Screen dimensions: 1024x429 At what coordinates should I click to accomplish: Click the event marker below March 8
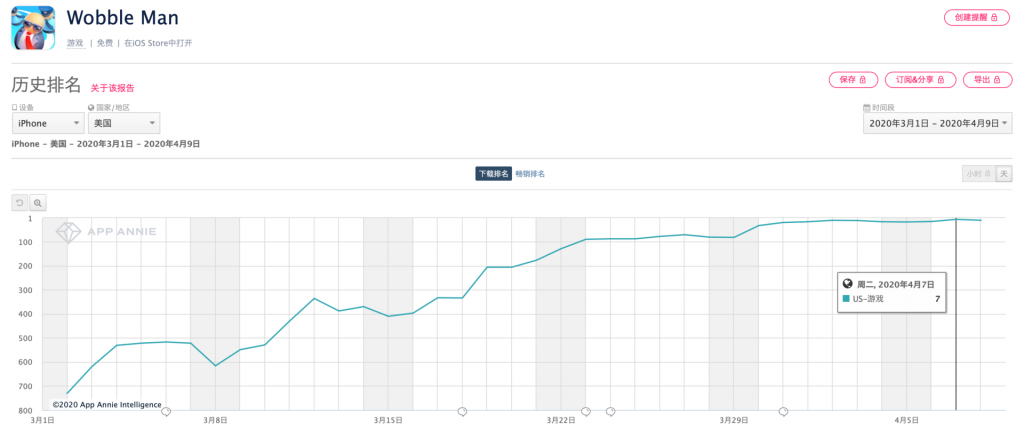click(166, 411)
